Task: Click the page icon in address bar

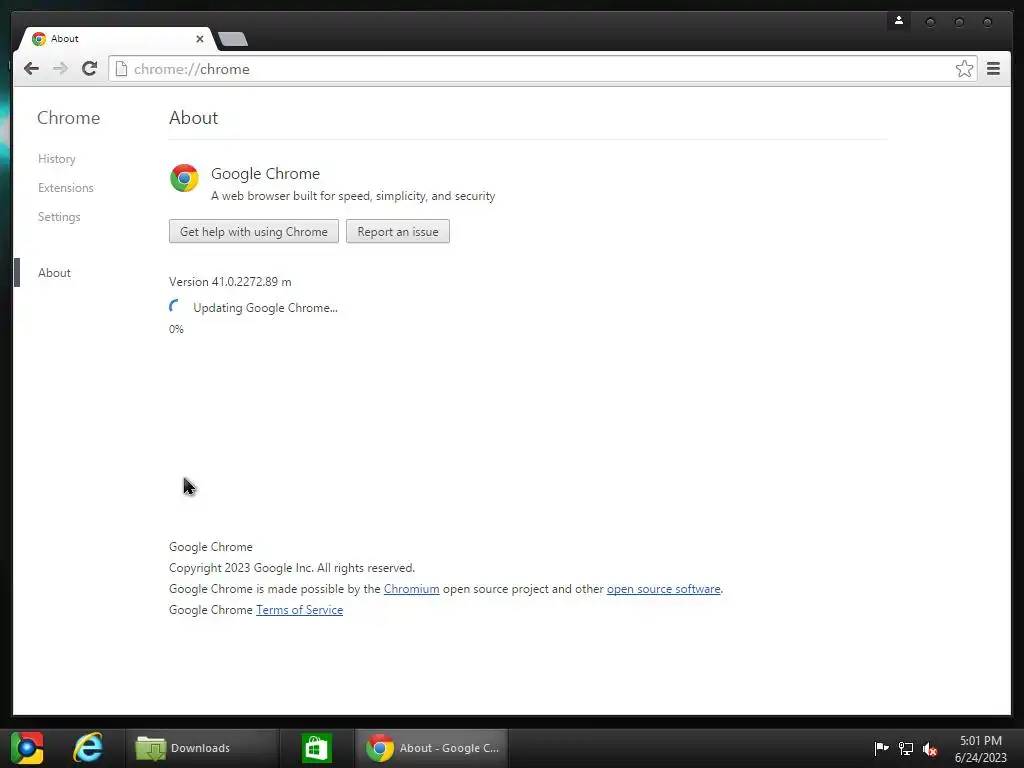Action: (x=121, y=69)
